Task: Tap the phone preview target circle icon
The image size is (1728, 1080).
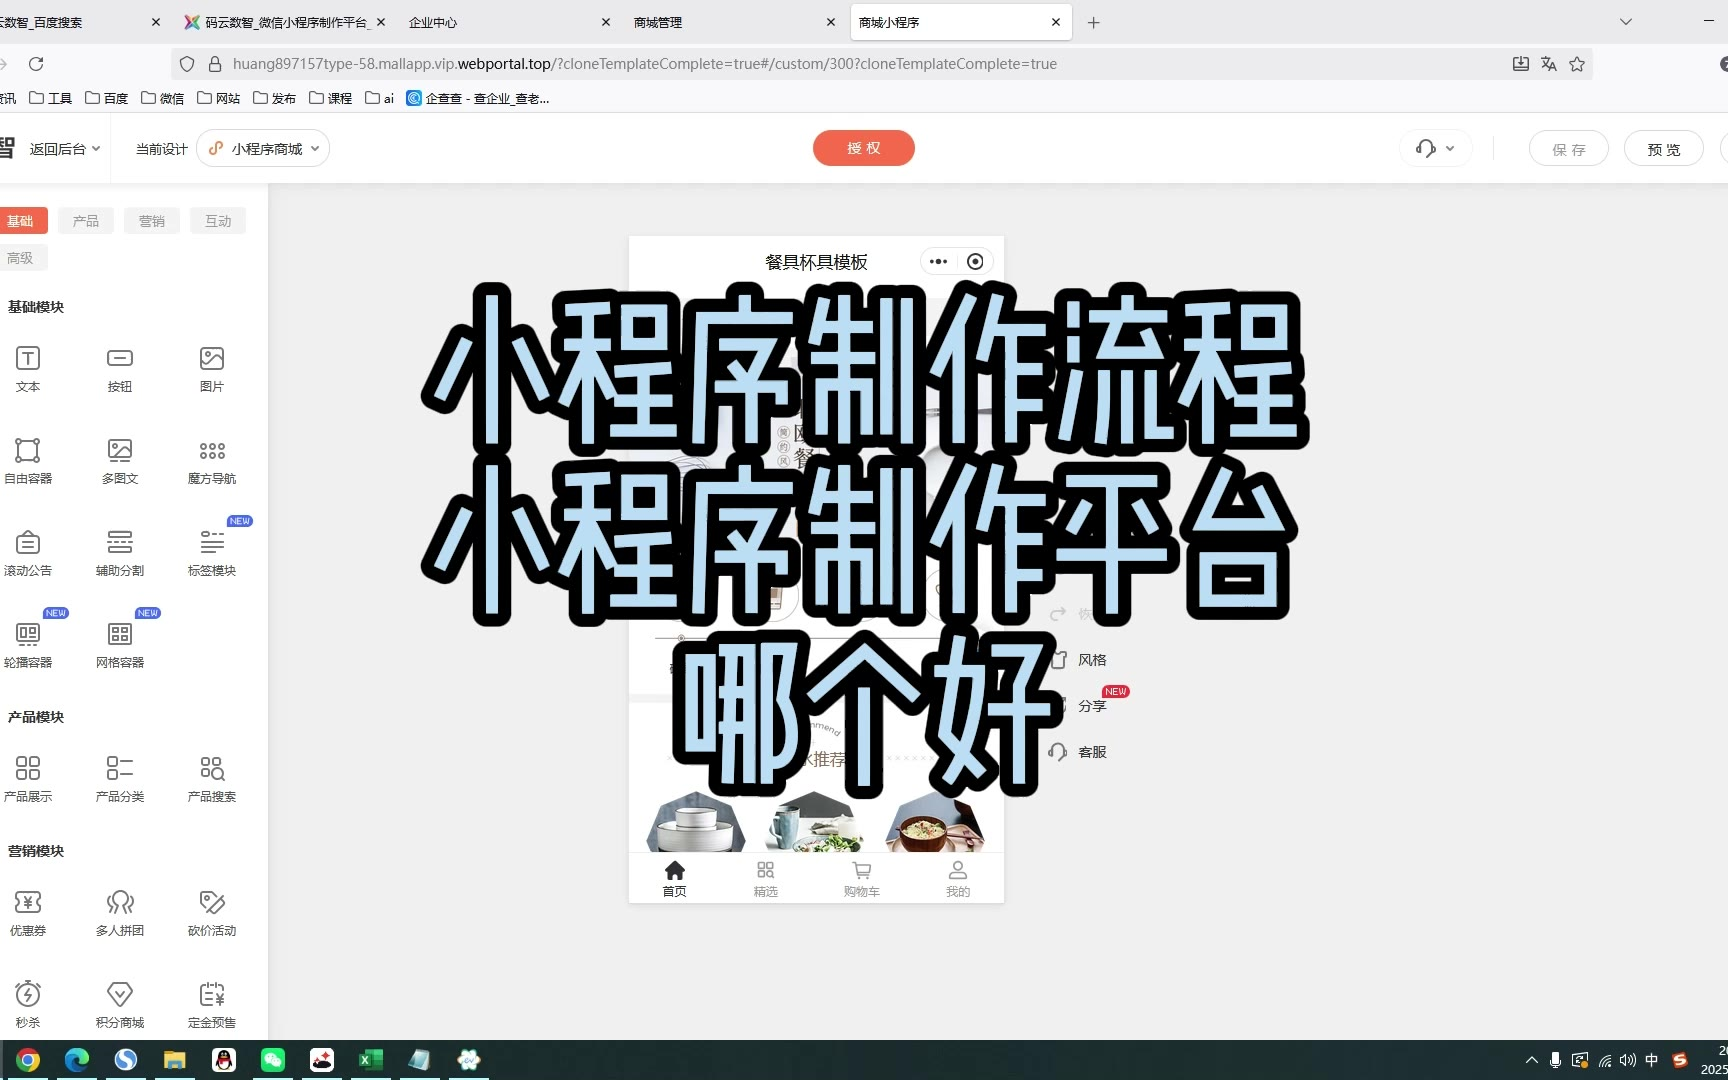Action: pos(975,262)
